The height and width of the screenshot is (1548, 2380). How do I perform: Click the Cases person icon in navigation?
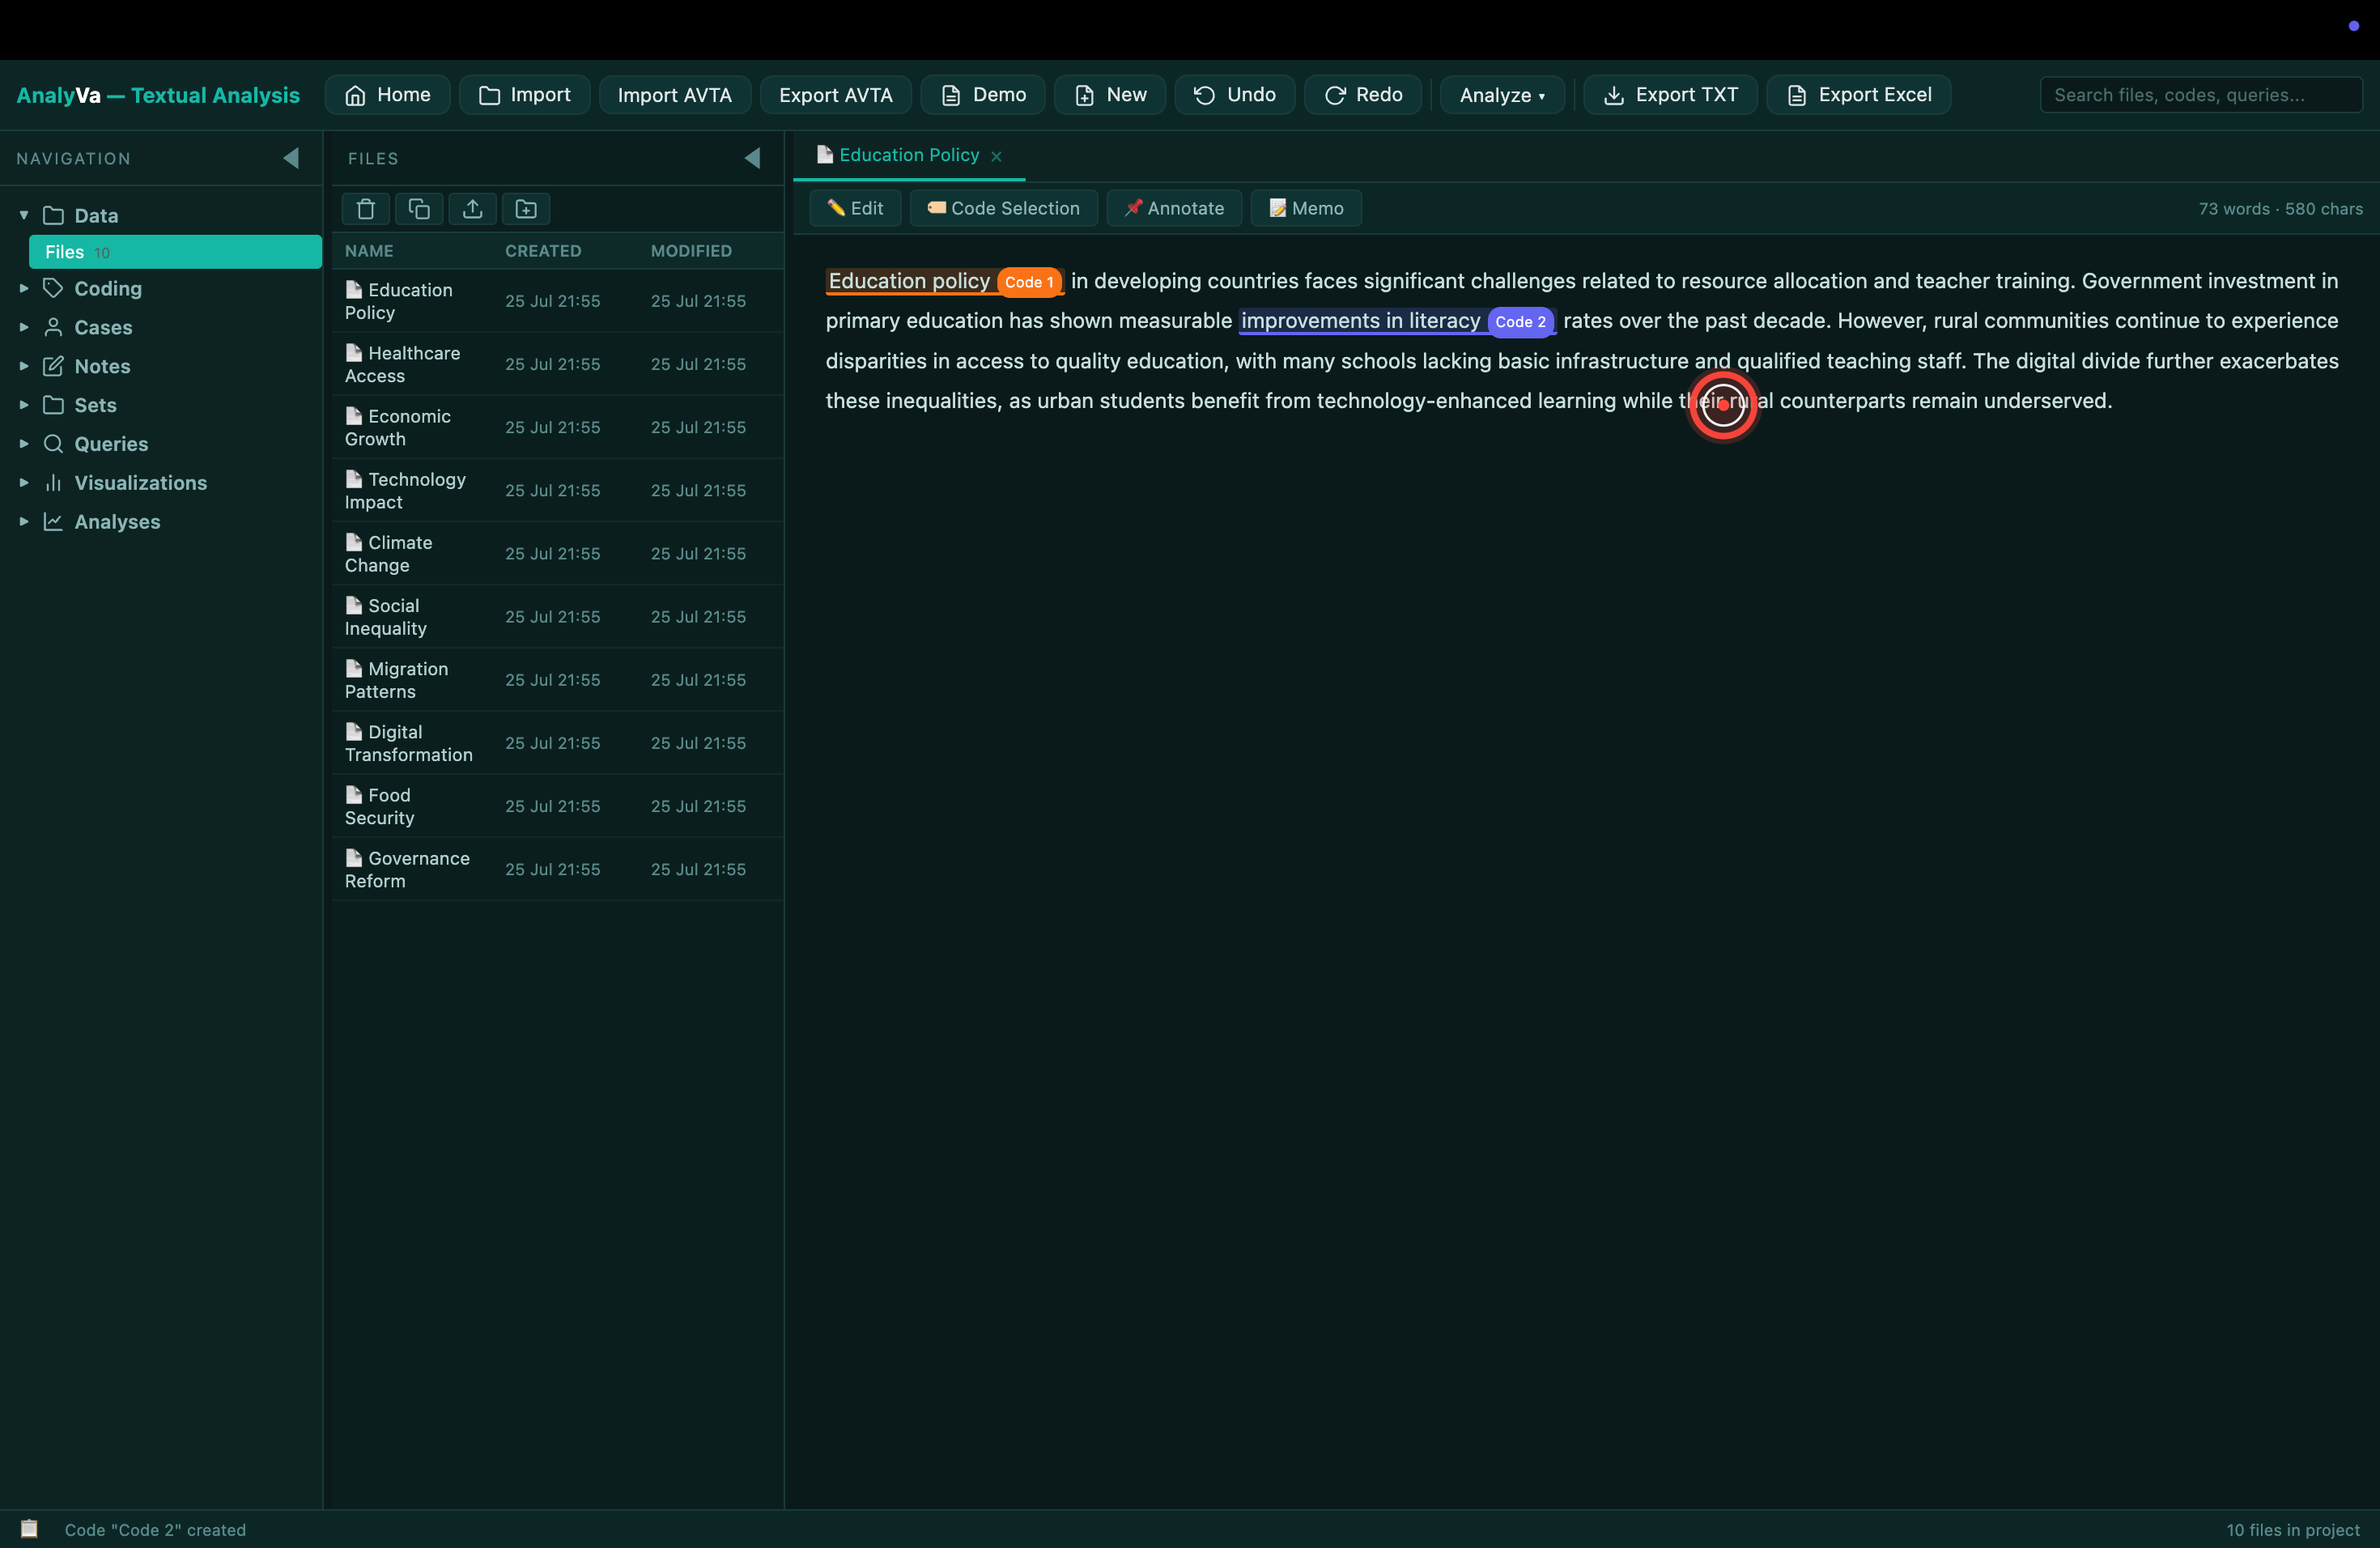pos(53,327)
